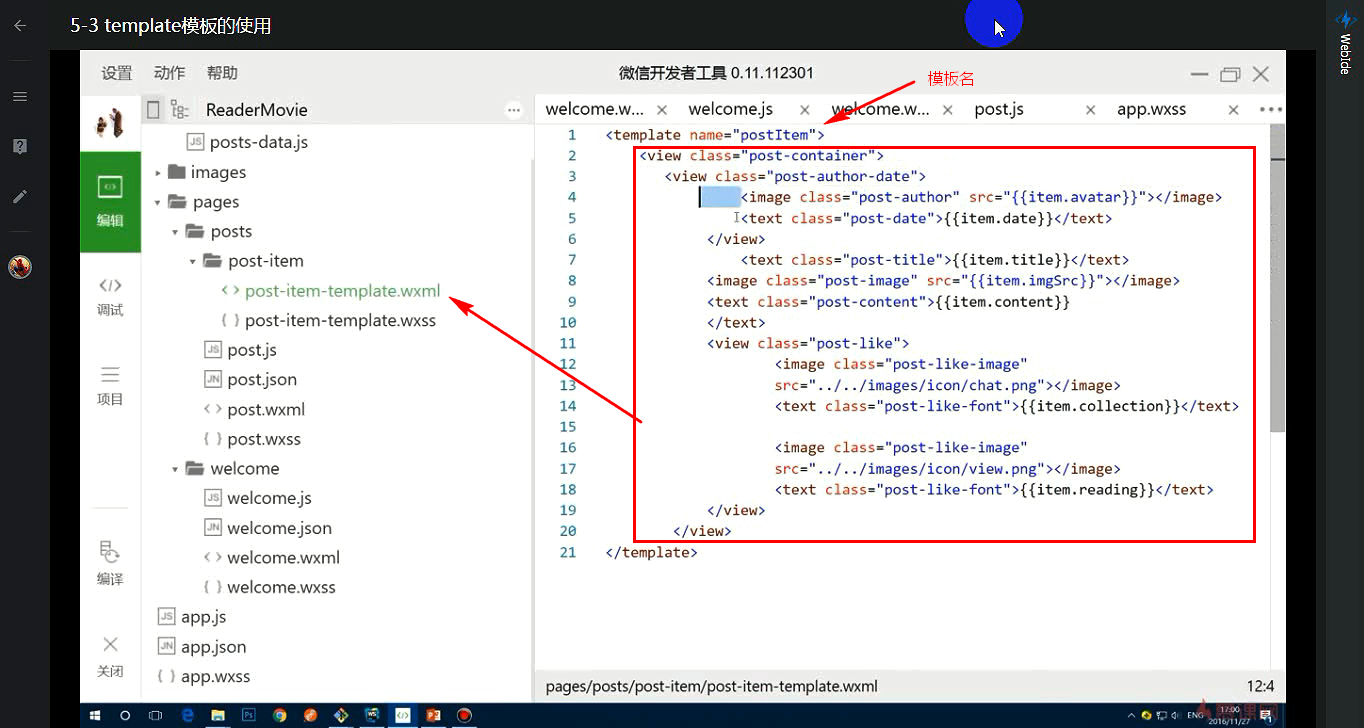Open post.wxml in the file tree
The width and height of the screenshot is (1364, 728).
[254, 409]
